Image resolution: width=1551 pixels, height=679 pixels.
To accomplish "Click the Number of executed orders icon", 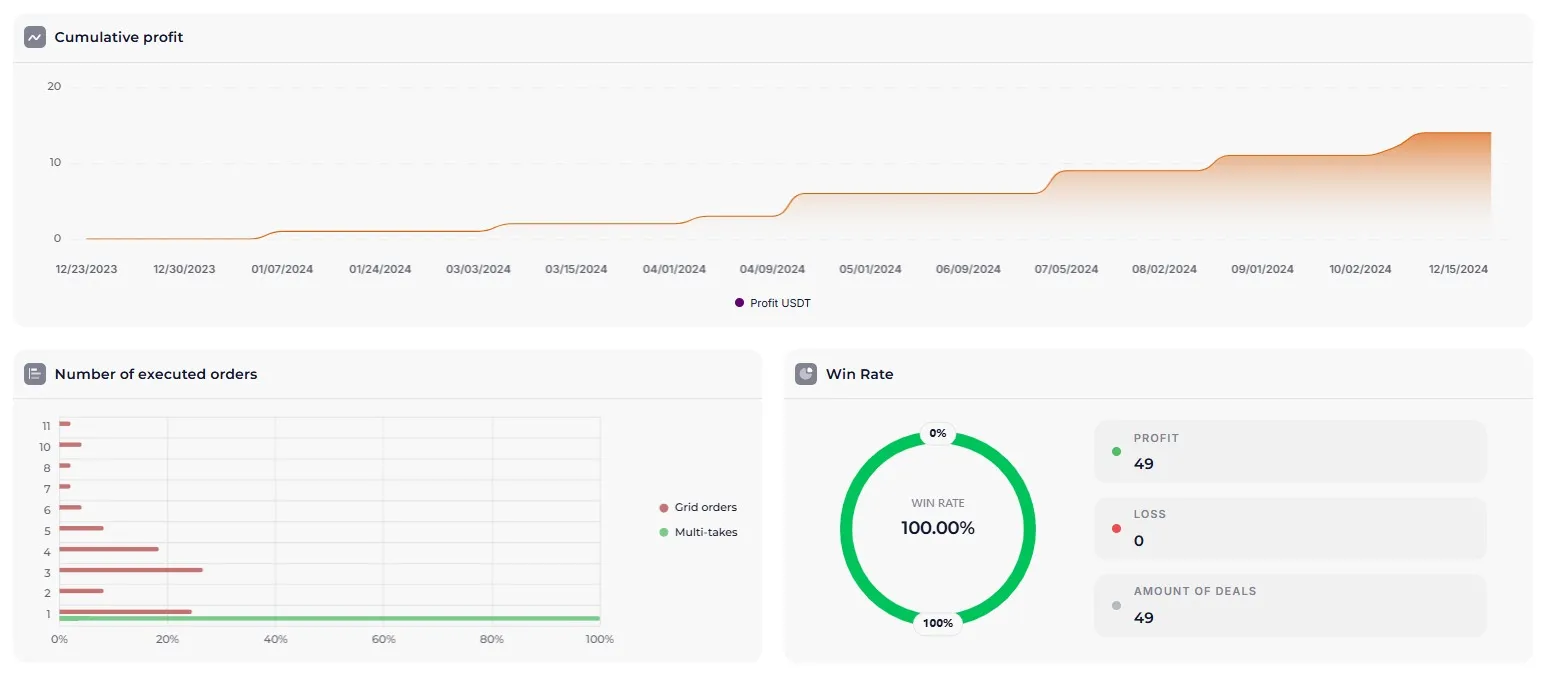I will click(35, 374).
